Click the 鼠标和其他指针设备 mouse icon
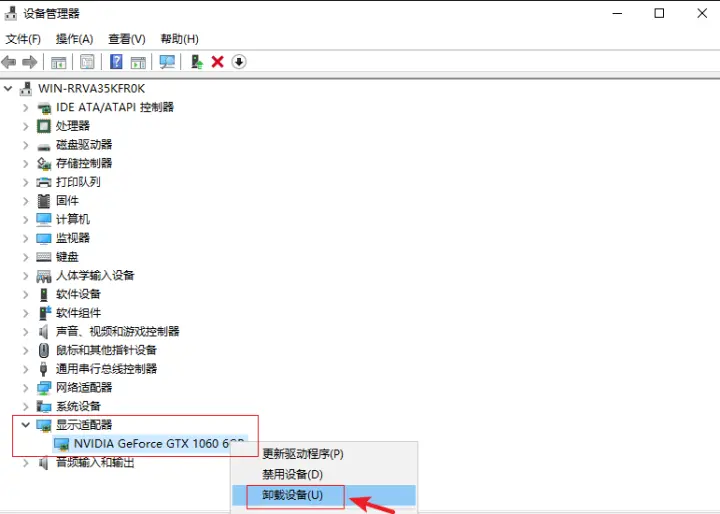The image size is (720, 514). coord(44,350)
